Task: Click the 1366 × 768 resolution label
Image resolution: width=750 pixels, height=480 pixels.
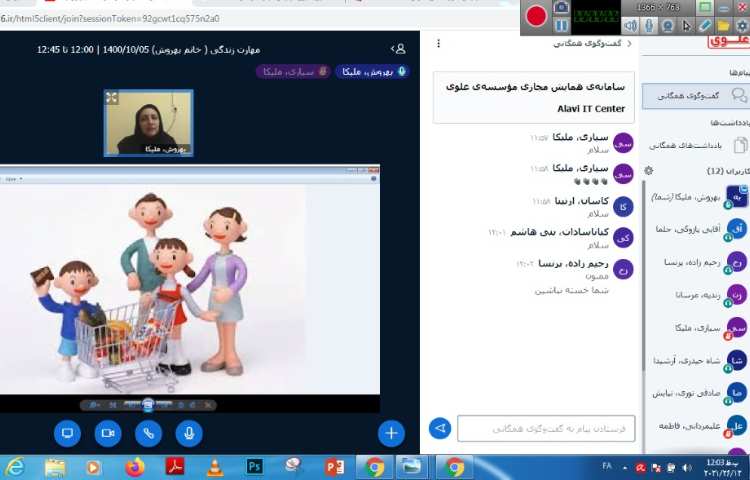Action: coord(659,7)
